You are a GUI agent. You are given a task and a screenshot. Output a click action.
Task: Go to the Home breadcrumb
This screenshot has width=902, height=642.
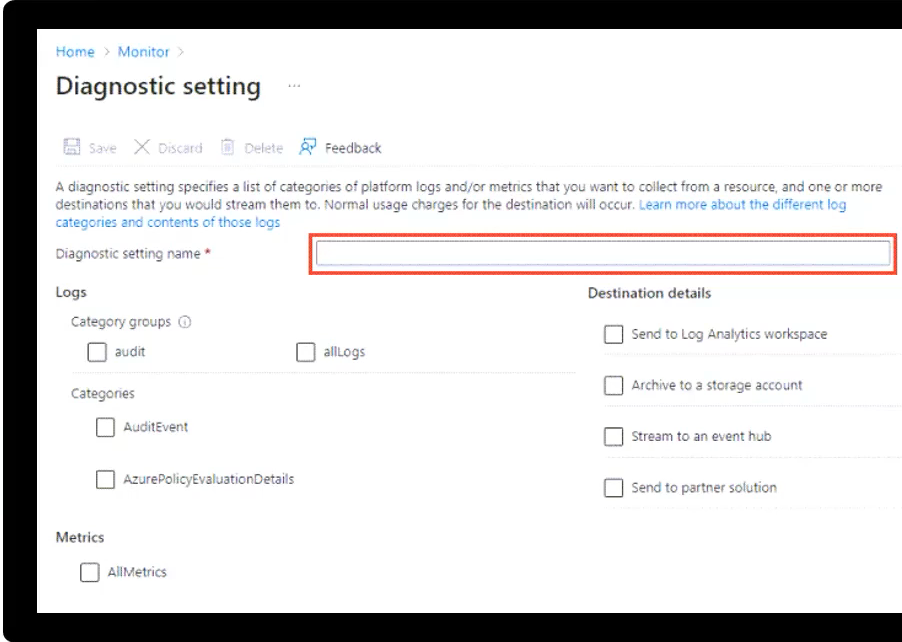[75, 52]
